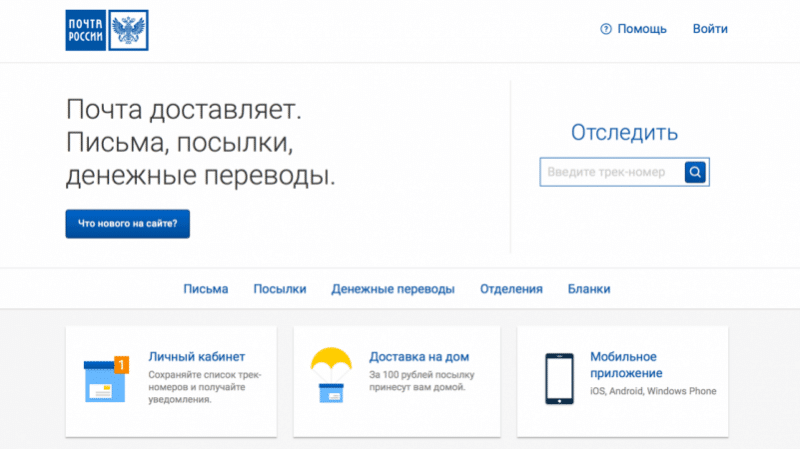Click the Почта России logo text block
The image size is (800, 449).
click(85, 30)
